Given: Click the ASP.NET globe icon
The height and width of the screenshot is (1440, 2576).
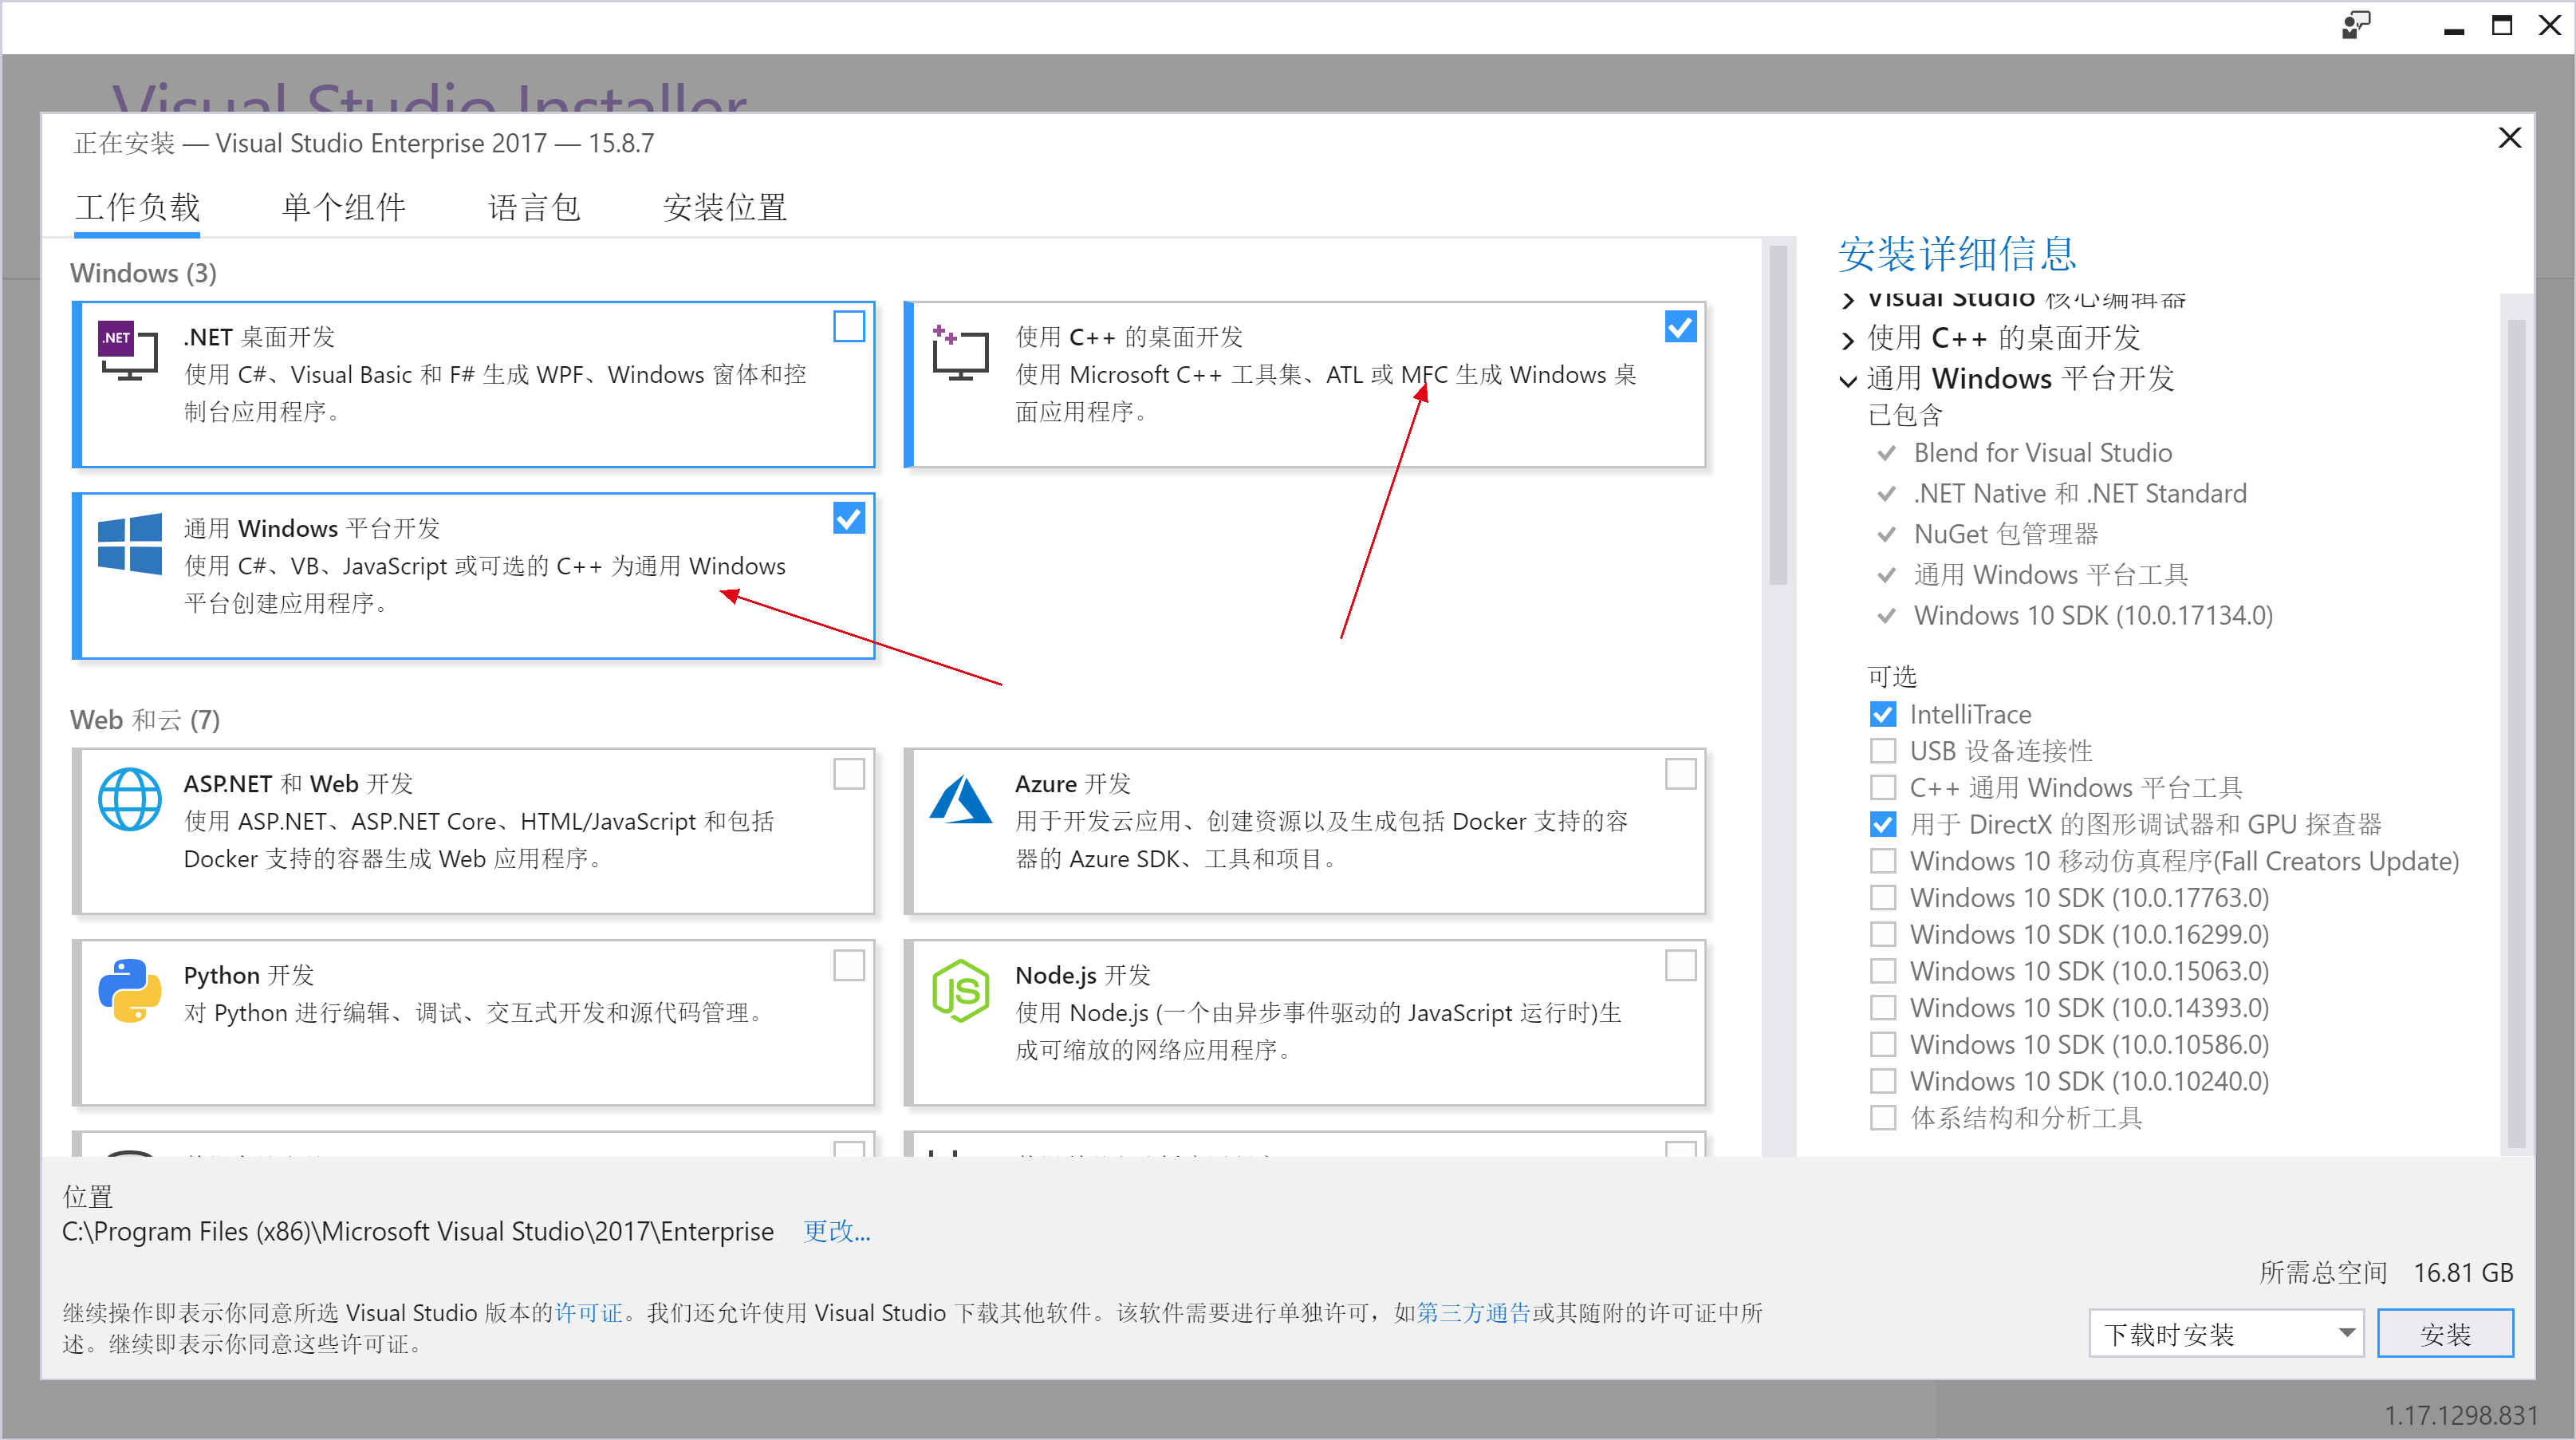Looking at the screenshot, I should (129, 799).
